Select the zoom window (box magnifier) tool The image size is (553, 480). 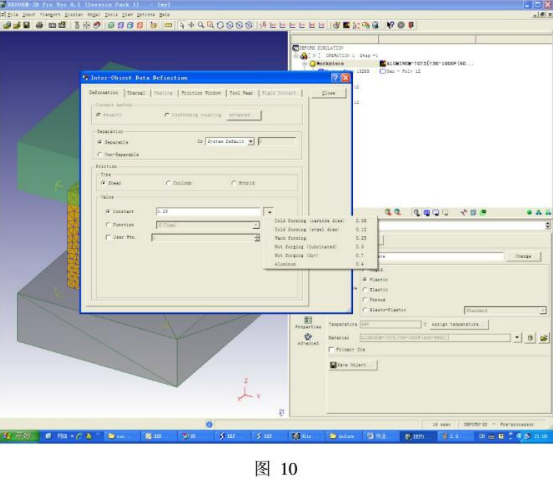click(210, 25)
